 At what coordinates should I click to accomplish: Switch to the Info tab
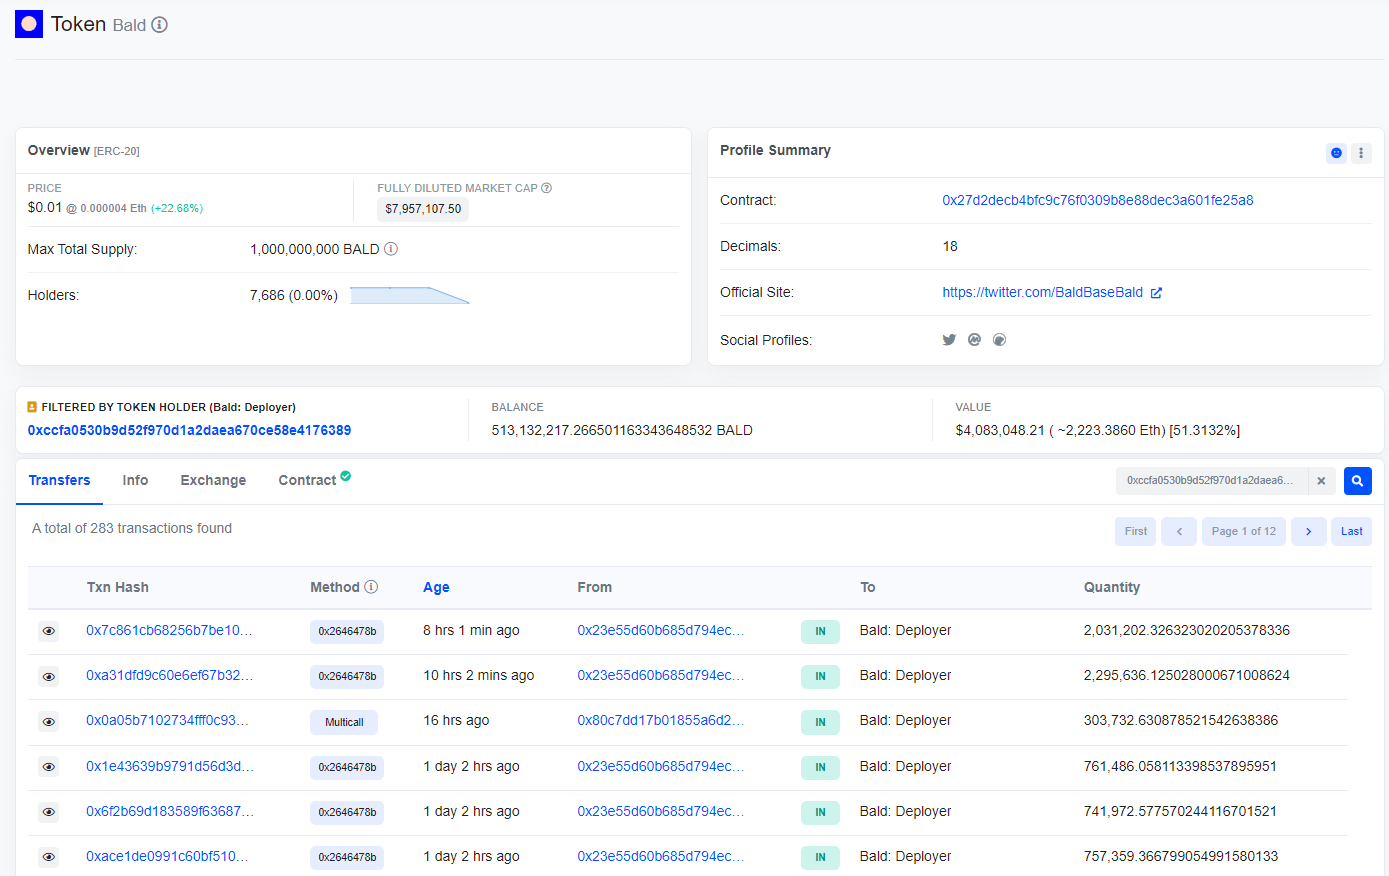135,481
